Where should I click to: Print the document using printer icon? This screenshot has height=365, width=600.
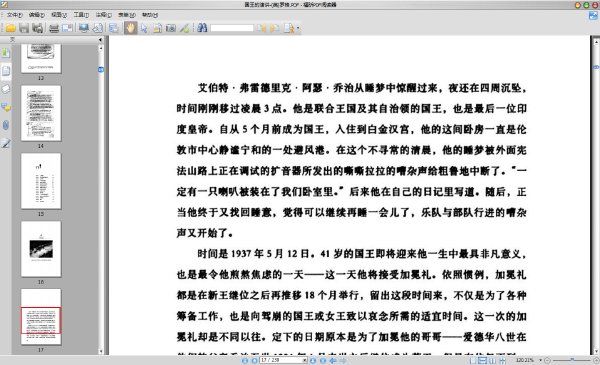click(54, 28)
